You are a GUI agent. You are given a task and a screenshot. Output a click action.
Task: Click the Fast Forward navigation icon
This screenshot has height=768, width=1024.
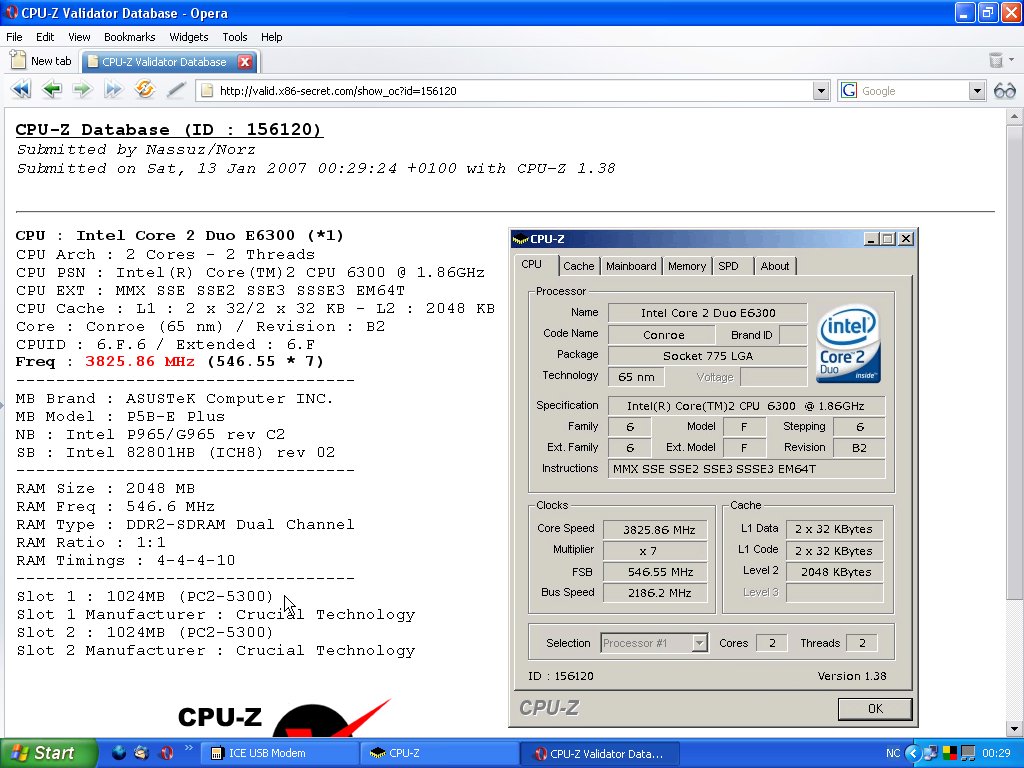pyautogui.click(x=113, y=89)
